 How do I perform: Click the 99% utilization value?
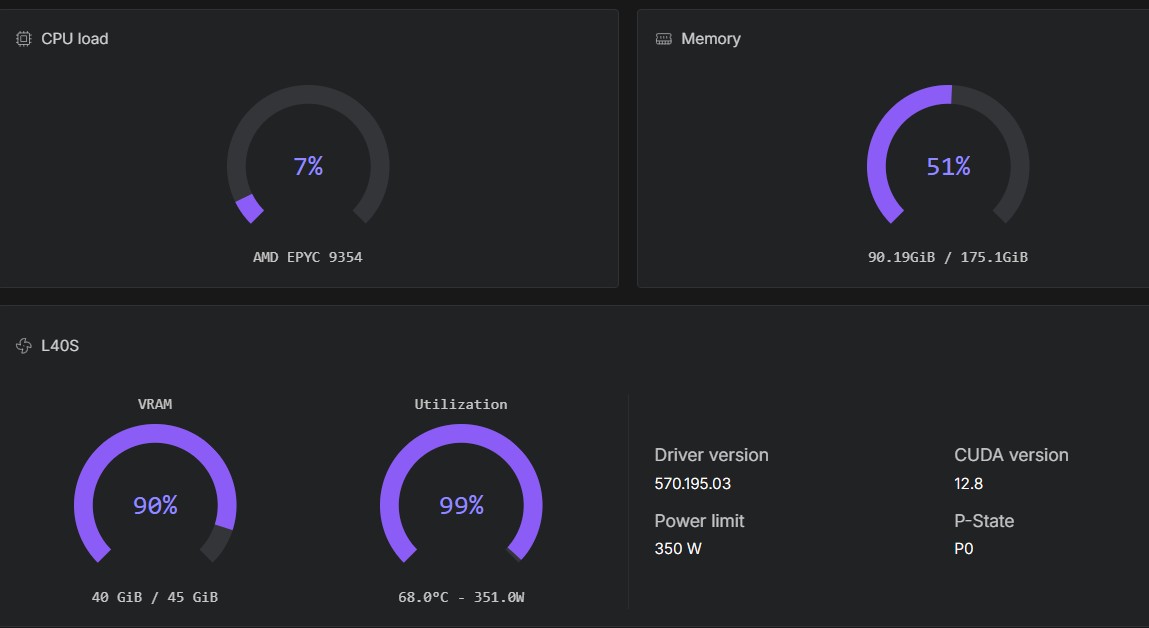click(x=461, y=505)
